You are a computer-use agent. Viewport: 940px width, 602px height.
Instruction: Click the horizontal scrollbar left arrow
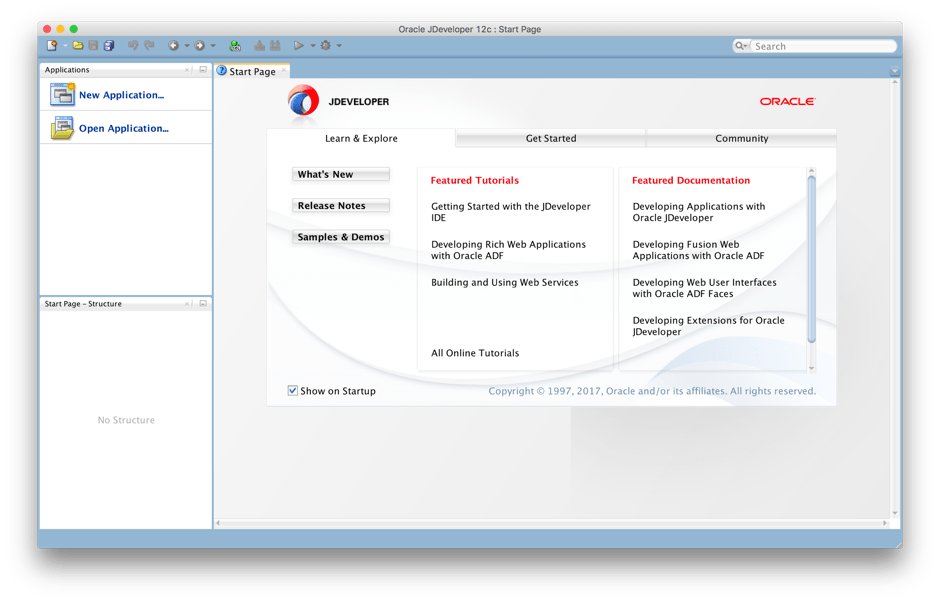click(218, 523)
